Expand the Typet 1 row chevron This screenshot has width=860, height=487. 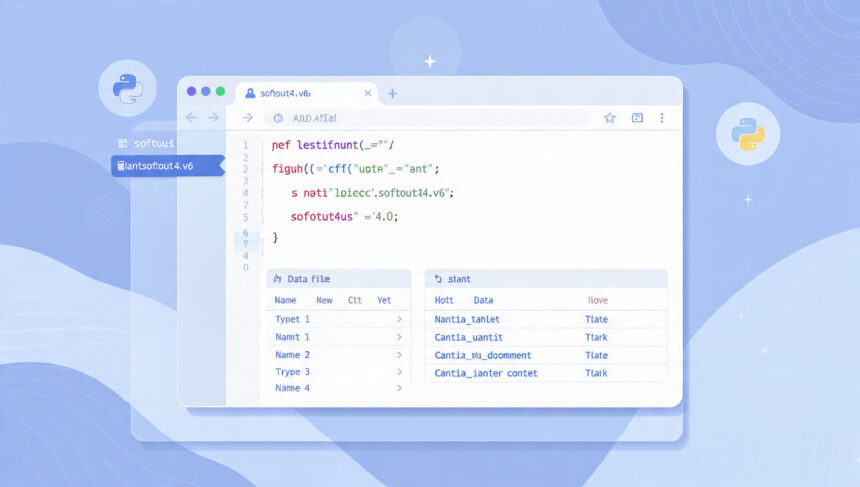click(x=399, y=319)
